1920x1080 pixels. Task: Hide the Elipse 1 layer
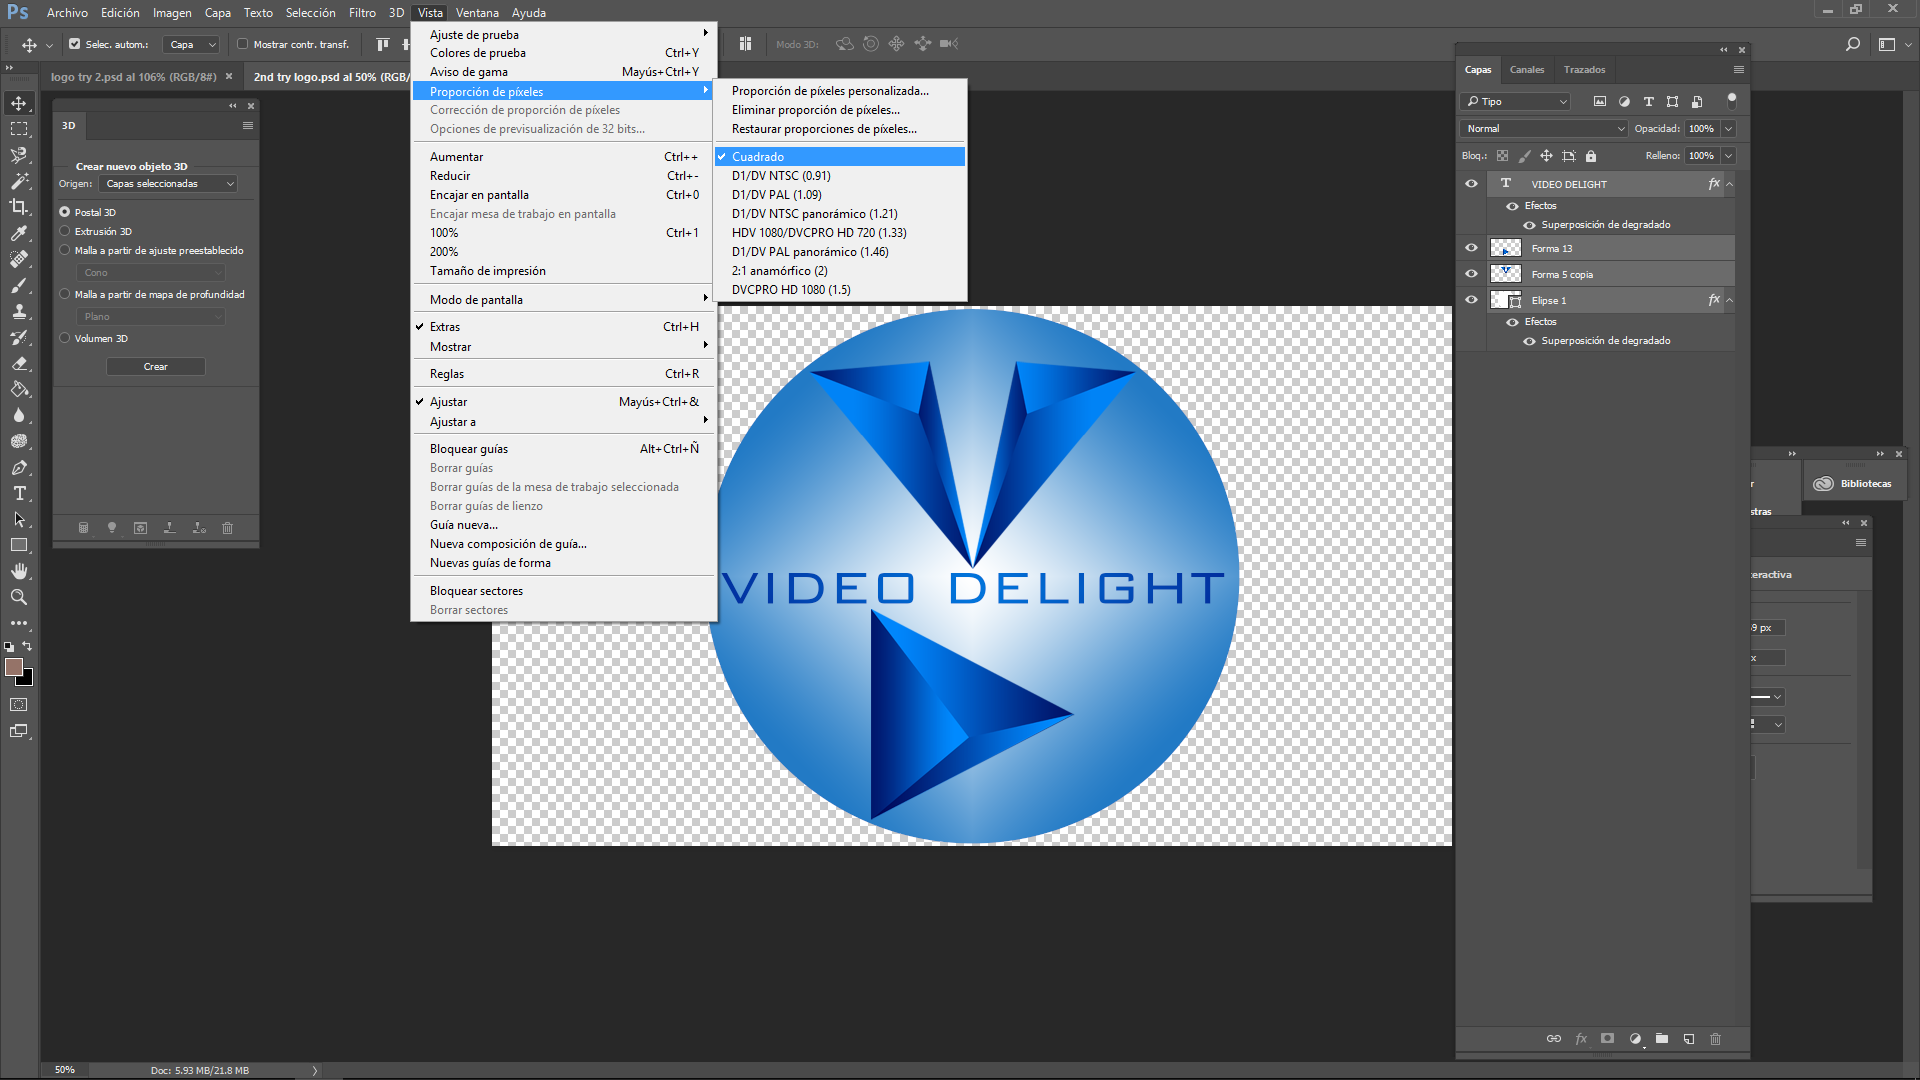1471,300
